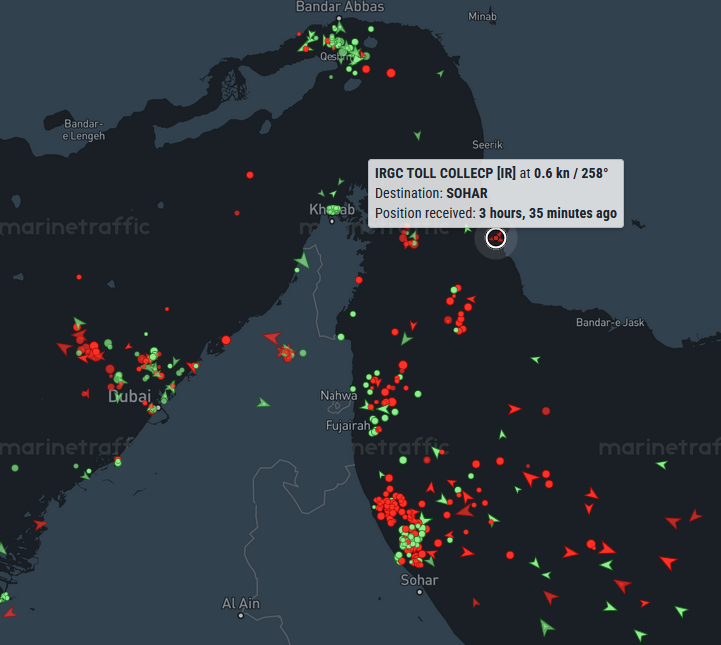Click the green arrow vessel southwest of Seerik
Viewport: 721px width, 645px height.
418,135
